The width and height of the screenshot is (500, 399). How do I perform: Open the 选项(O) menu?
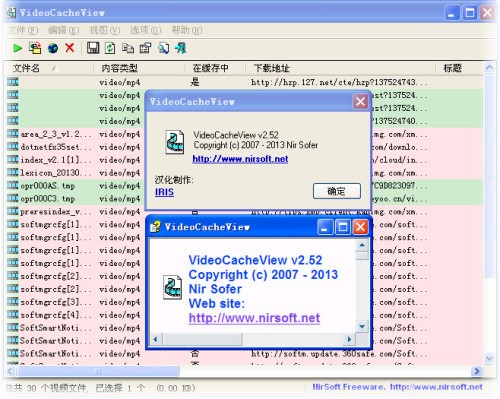pyautogui.click(x=146, y=30)
